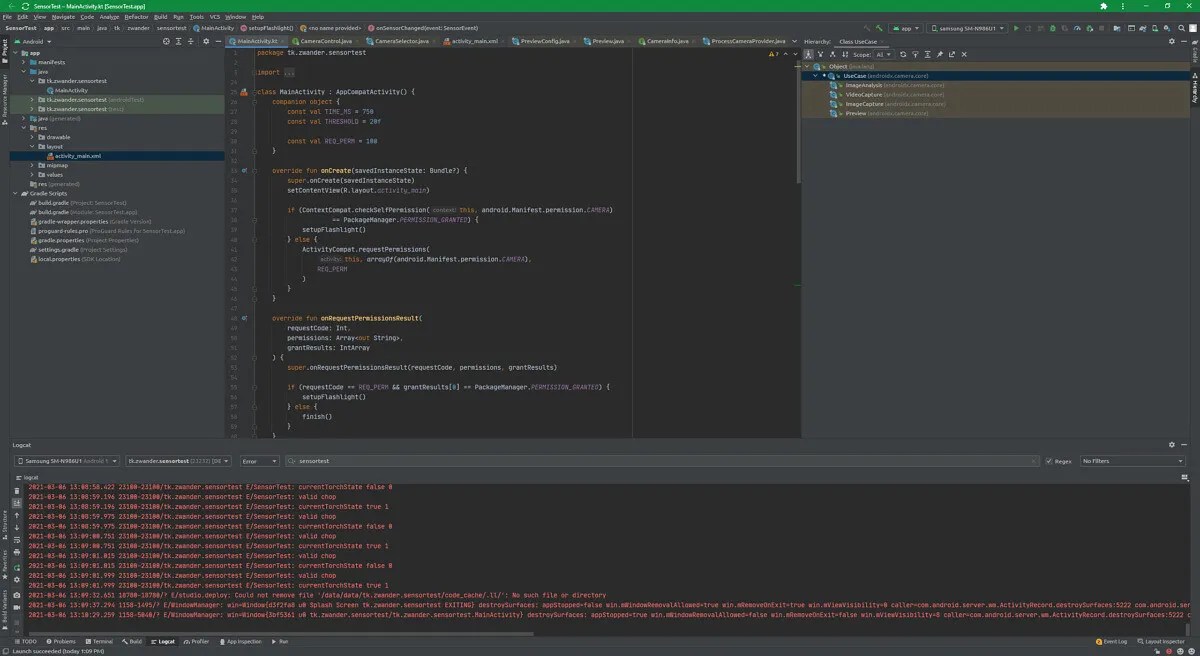Image resolution: width=1200 pixels, height=656 pixels.
Task: Switch to CameraControl.java tab
Action: 326,41
